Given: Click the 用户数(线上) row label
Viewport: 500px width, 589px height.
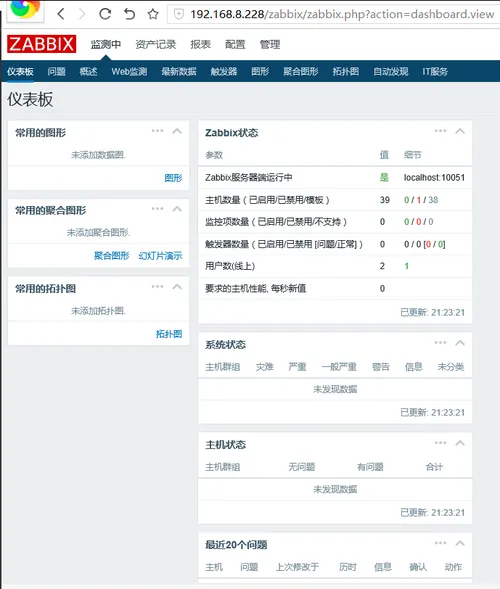Looking at the screenshot, I should click(x=230, y=266).
